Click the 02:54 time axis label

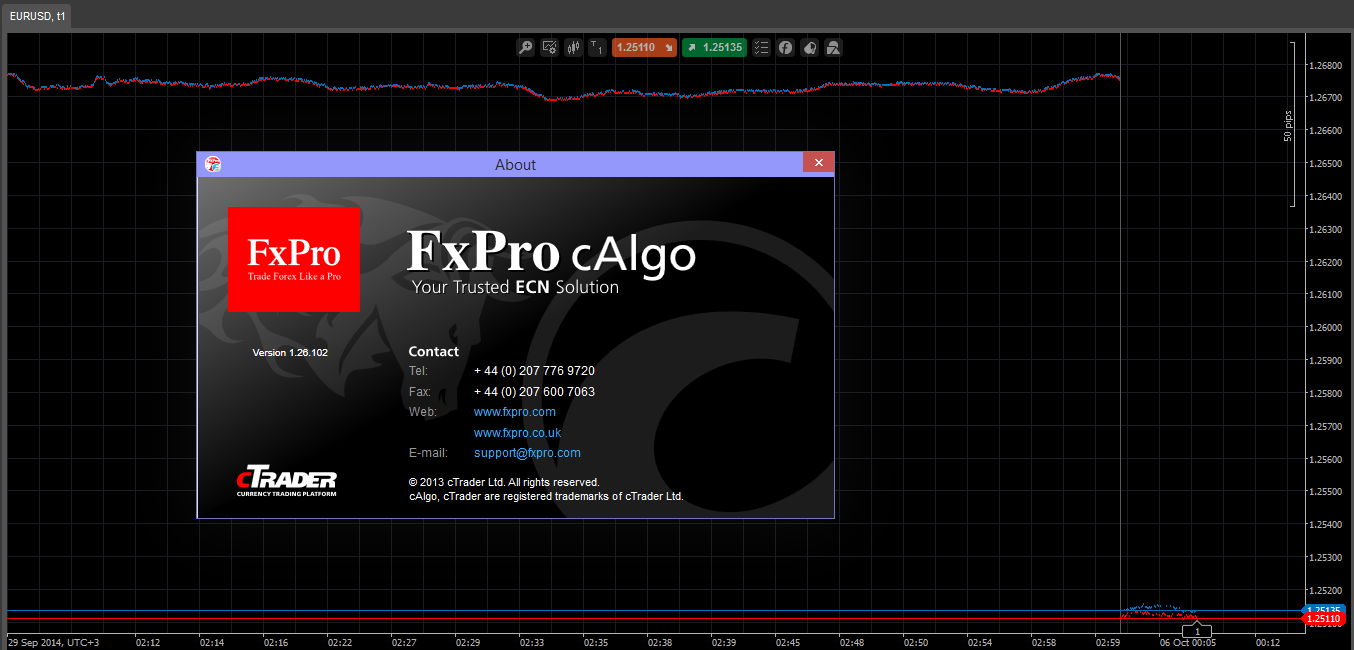coord(981,643)
